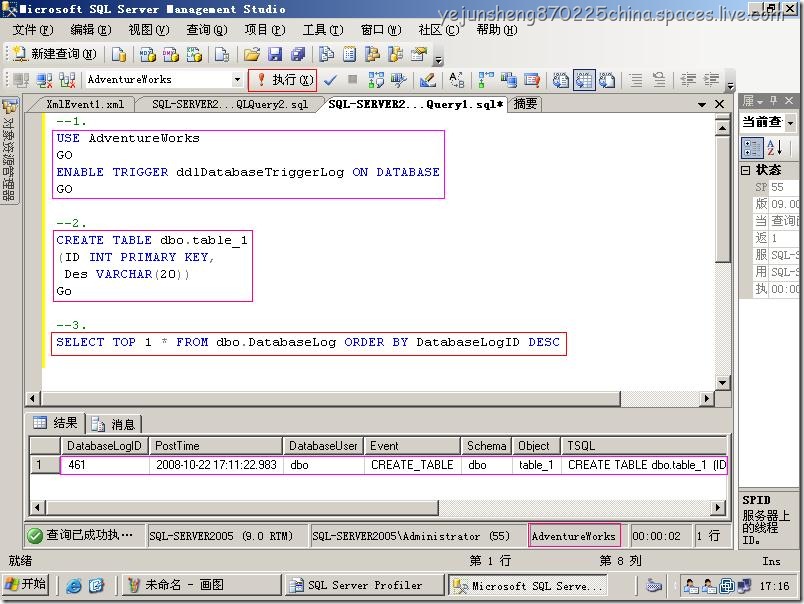Viewport: 804px width, 604px height.
Task: Click the Disconnect icon in the SQL Editor toolbar
Action: (45, 80)
